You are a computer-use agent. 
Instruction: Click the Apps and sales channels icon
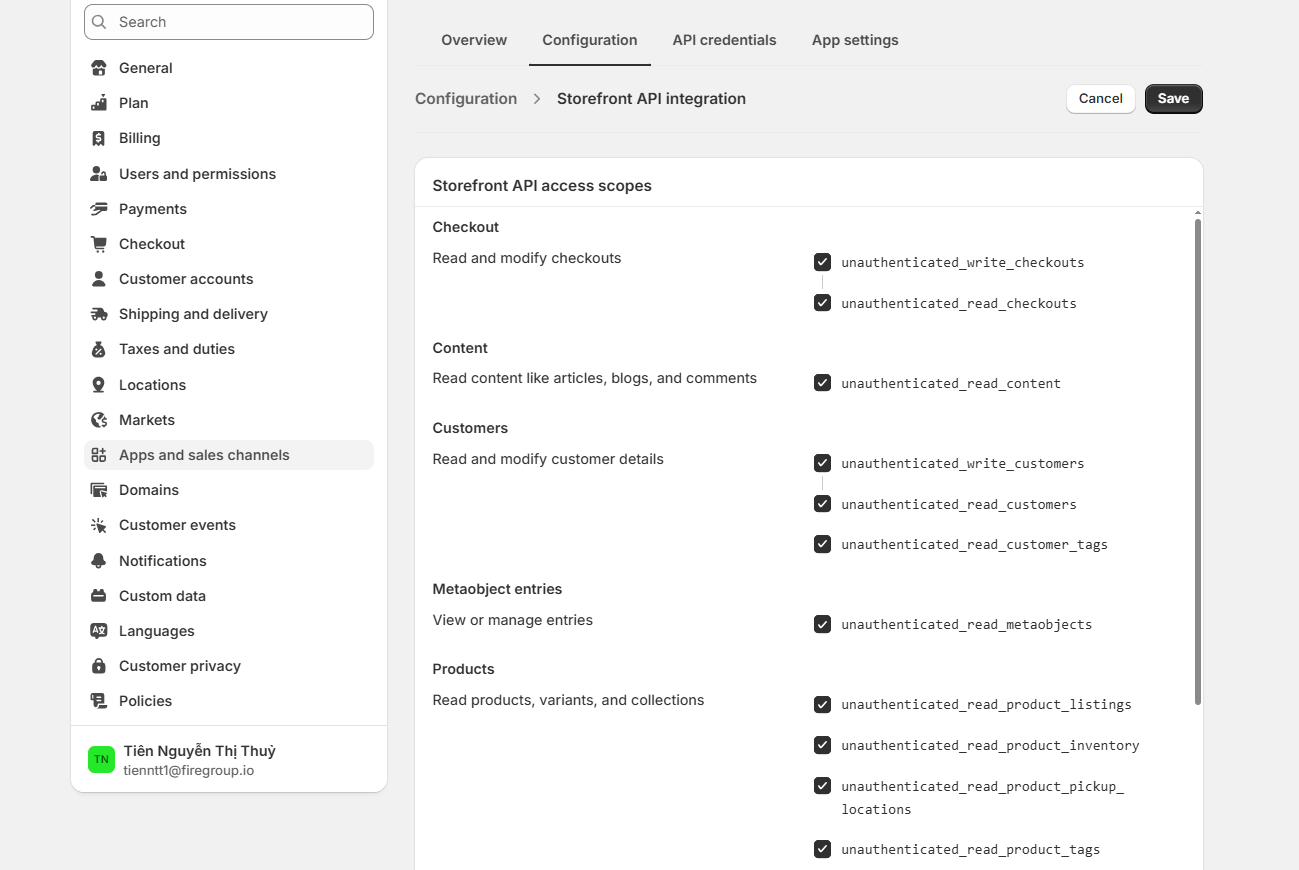point(98,455)
